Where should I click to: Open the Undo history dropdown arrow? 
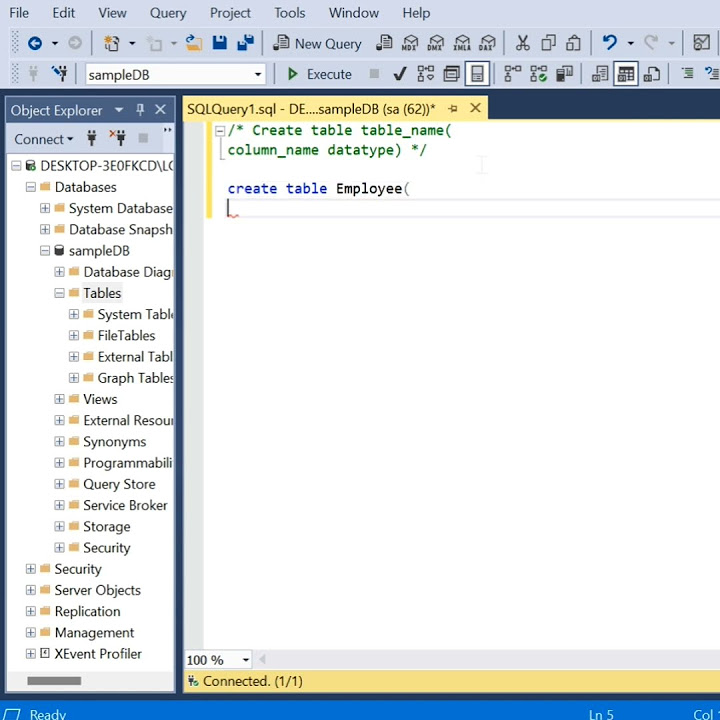630,44
